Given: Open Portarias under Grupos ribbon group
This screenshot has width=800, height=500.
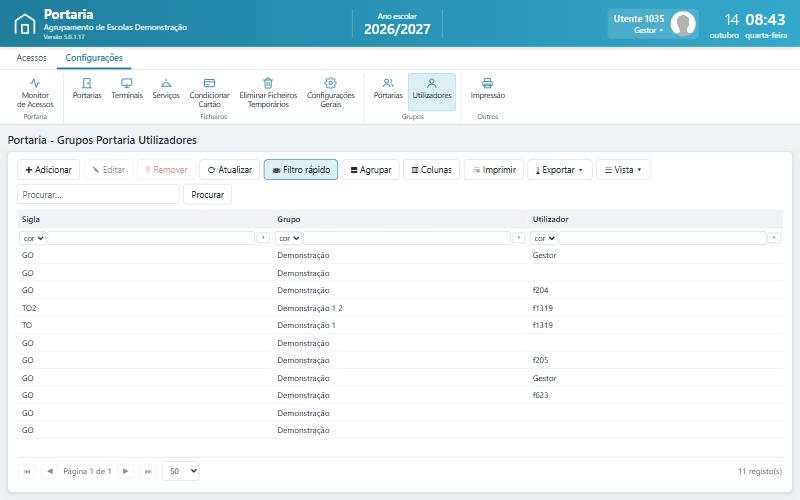Looking at the screenshot, I should click(x=388, y=88).
